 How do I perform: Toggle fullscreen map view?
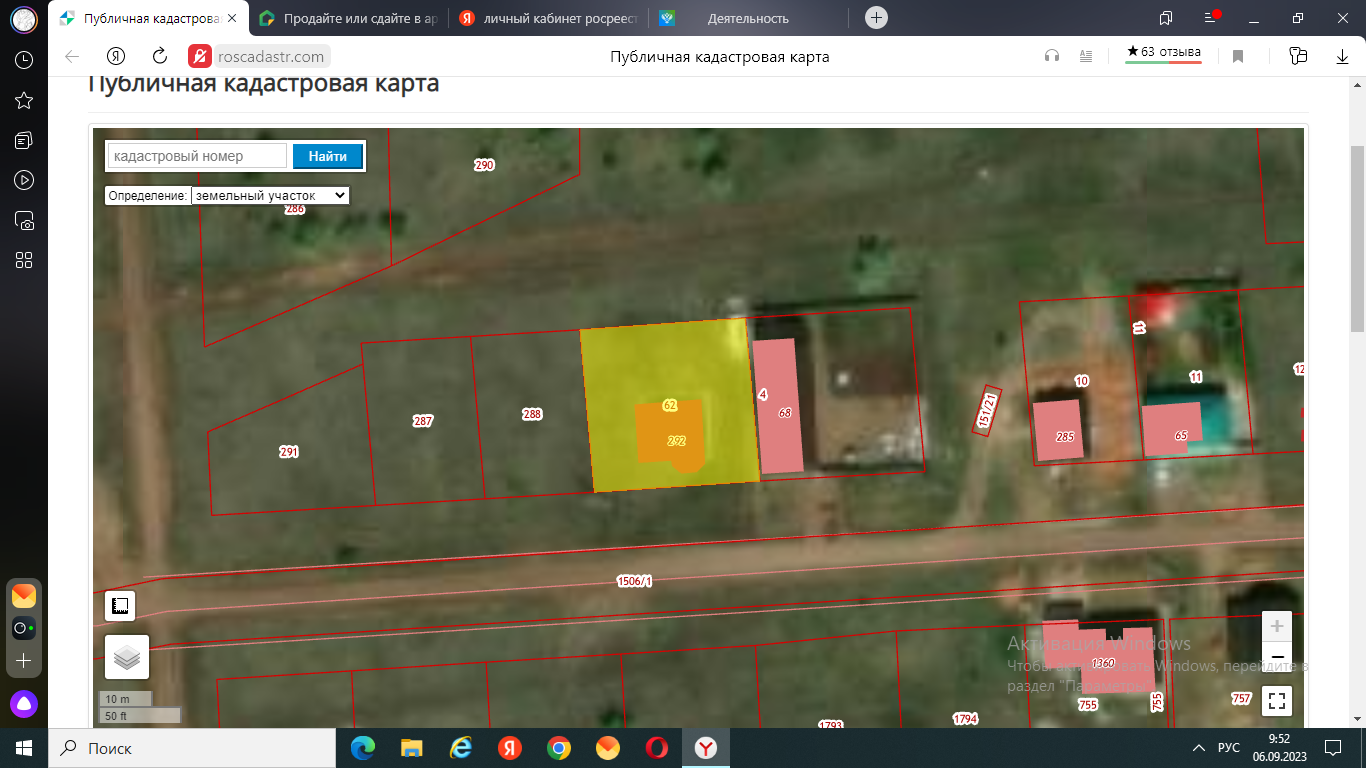tap(1277, 700)
